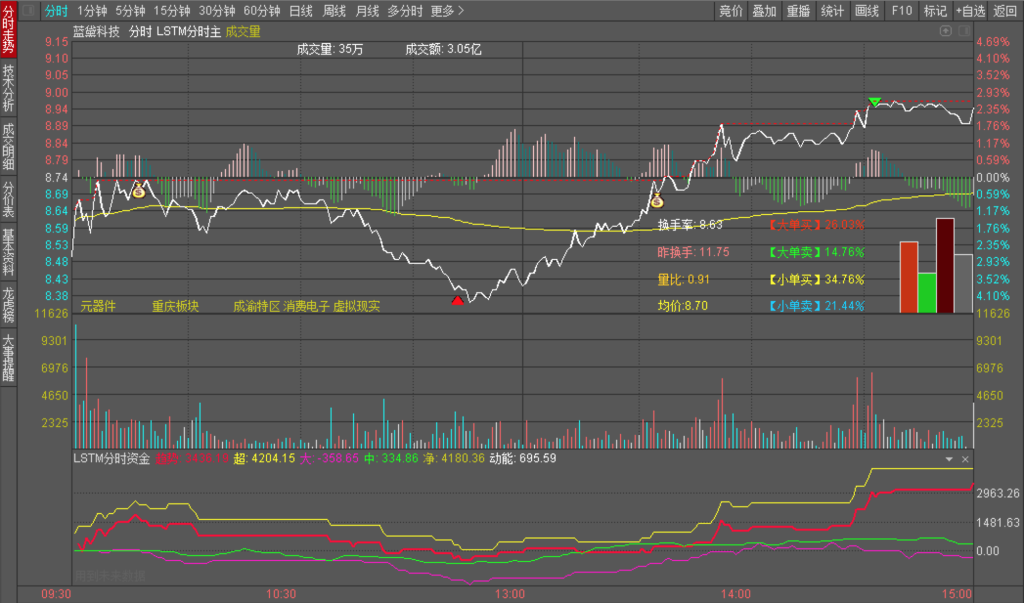The image size is (1024, 603).
Task: Click the money bag icon near 14:00
Action: point(657,201)
